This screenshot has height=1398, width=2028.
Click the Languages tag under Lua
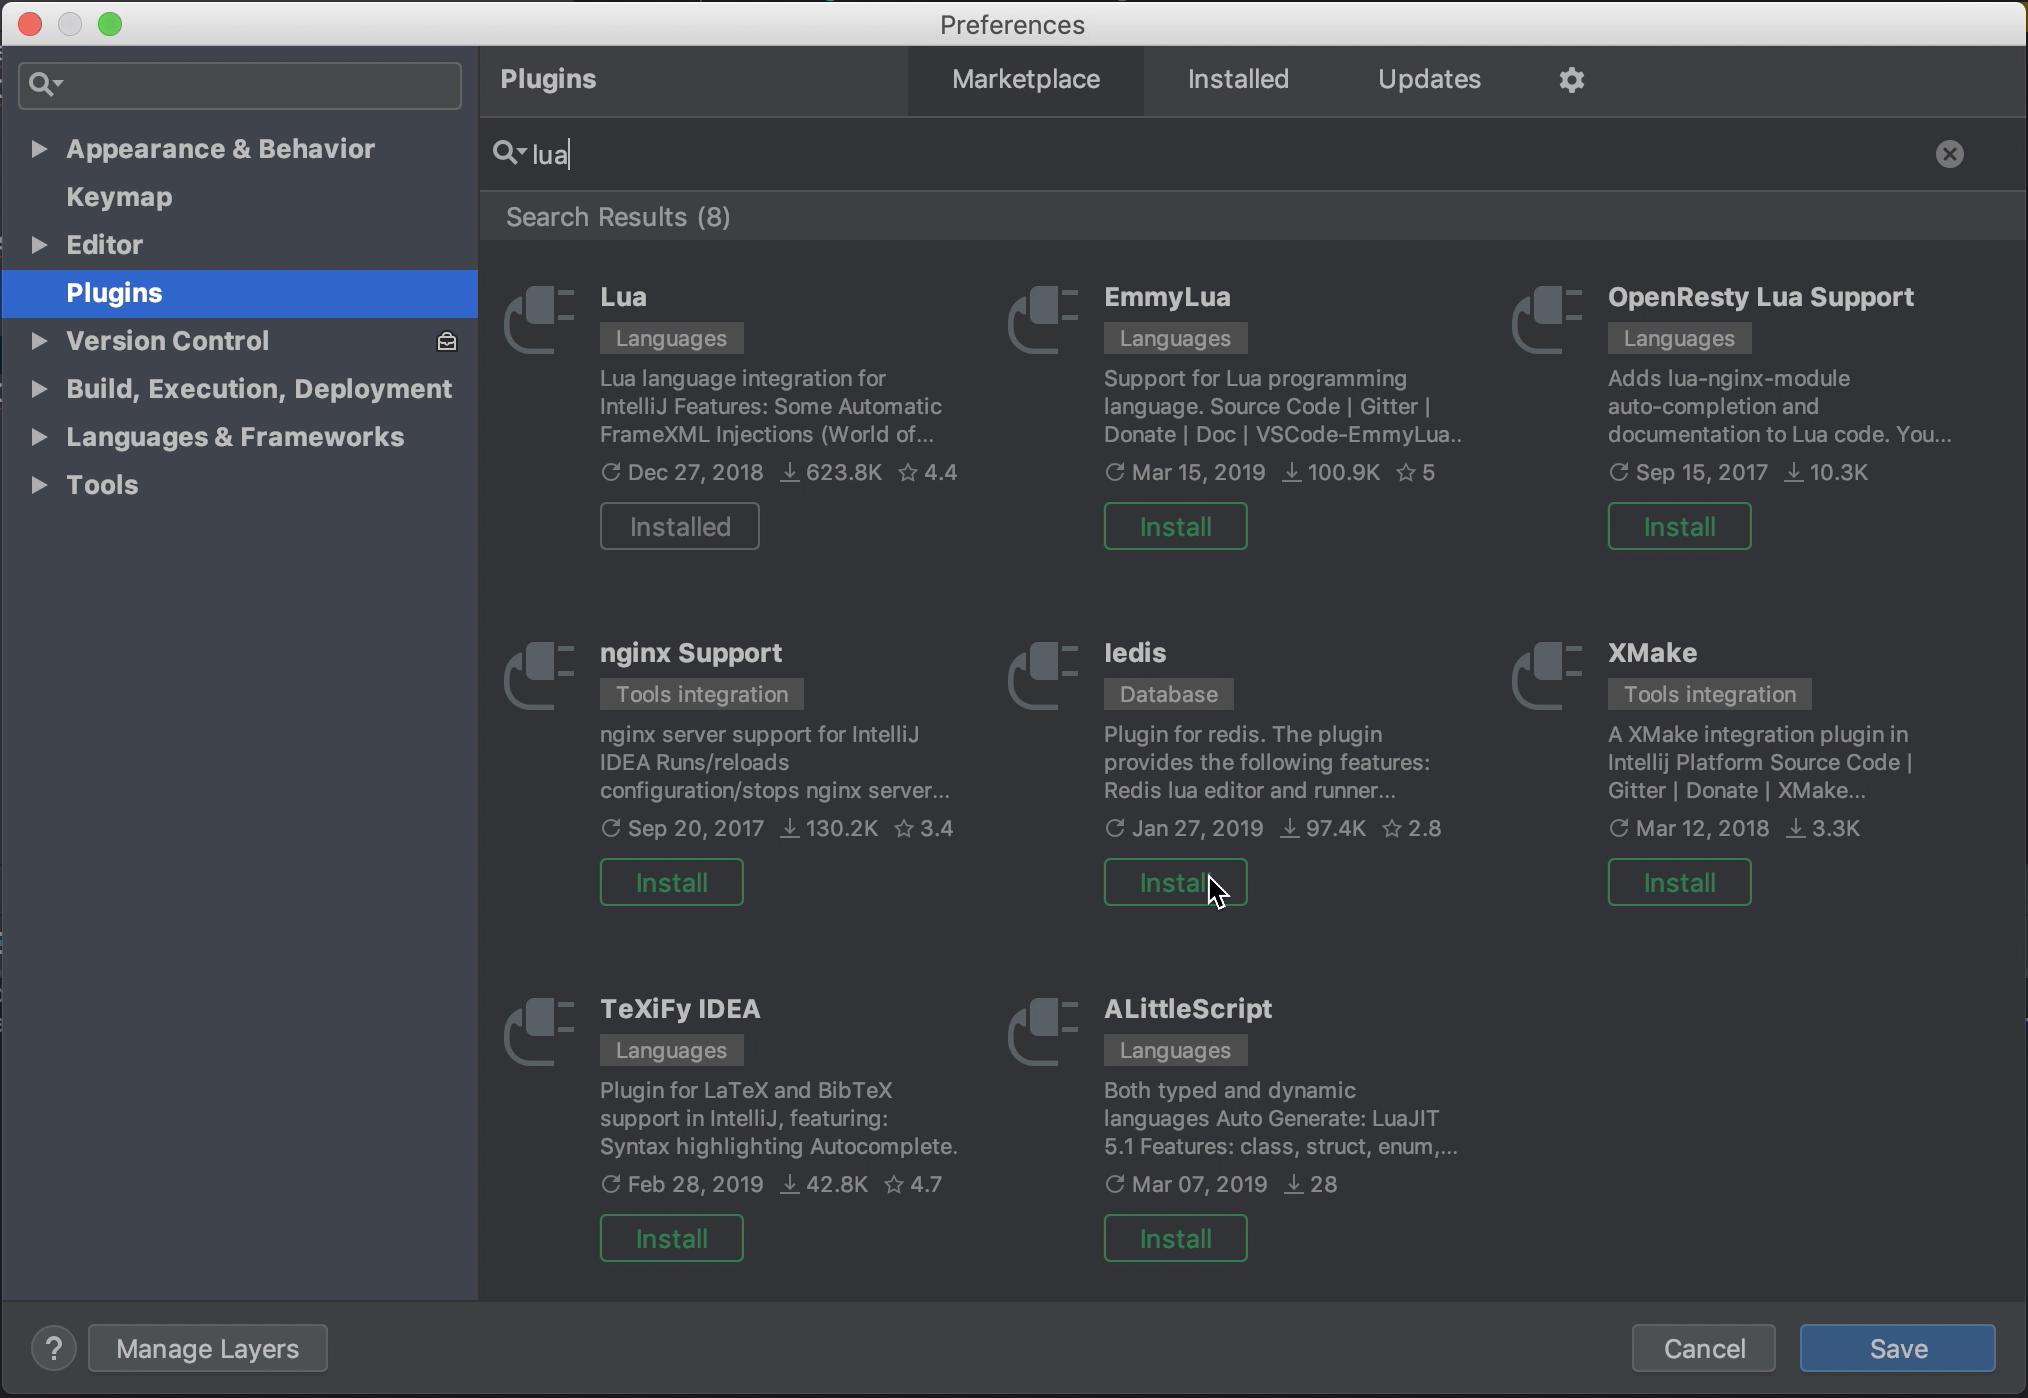[671, 338]
